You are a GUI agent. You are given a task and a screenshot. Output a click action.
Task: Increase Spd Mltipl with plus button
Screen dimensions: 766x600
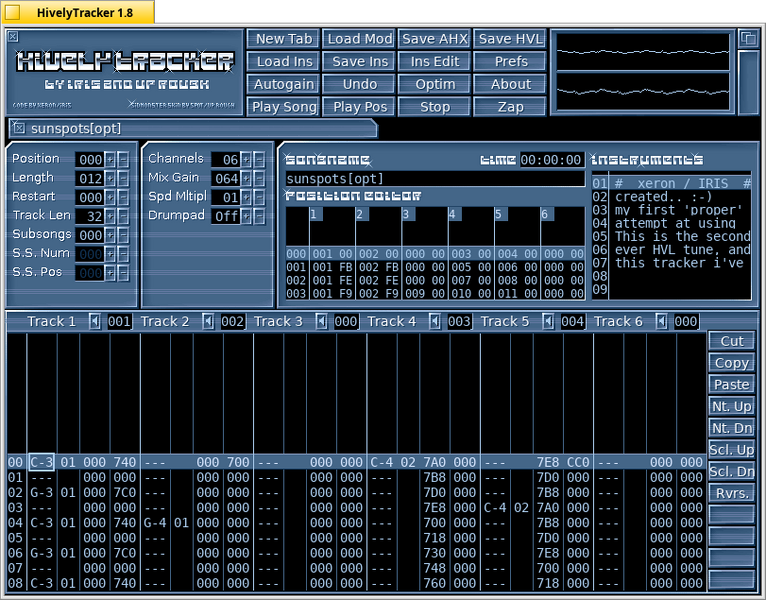[x=246, y=197]
